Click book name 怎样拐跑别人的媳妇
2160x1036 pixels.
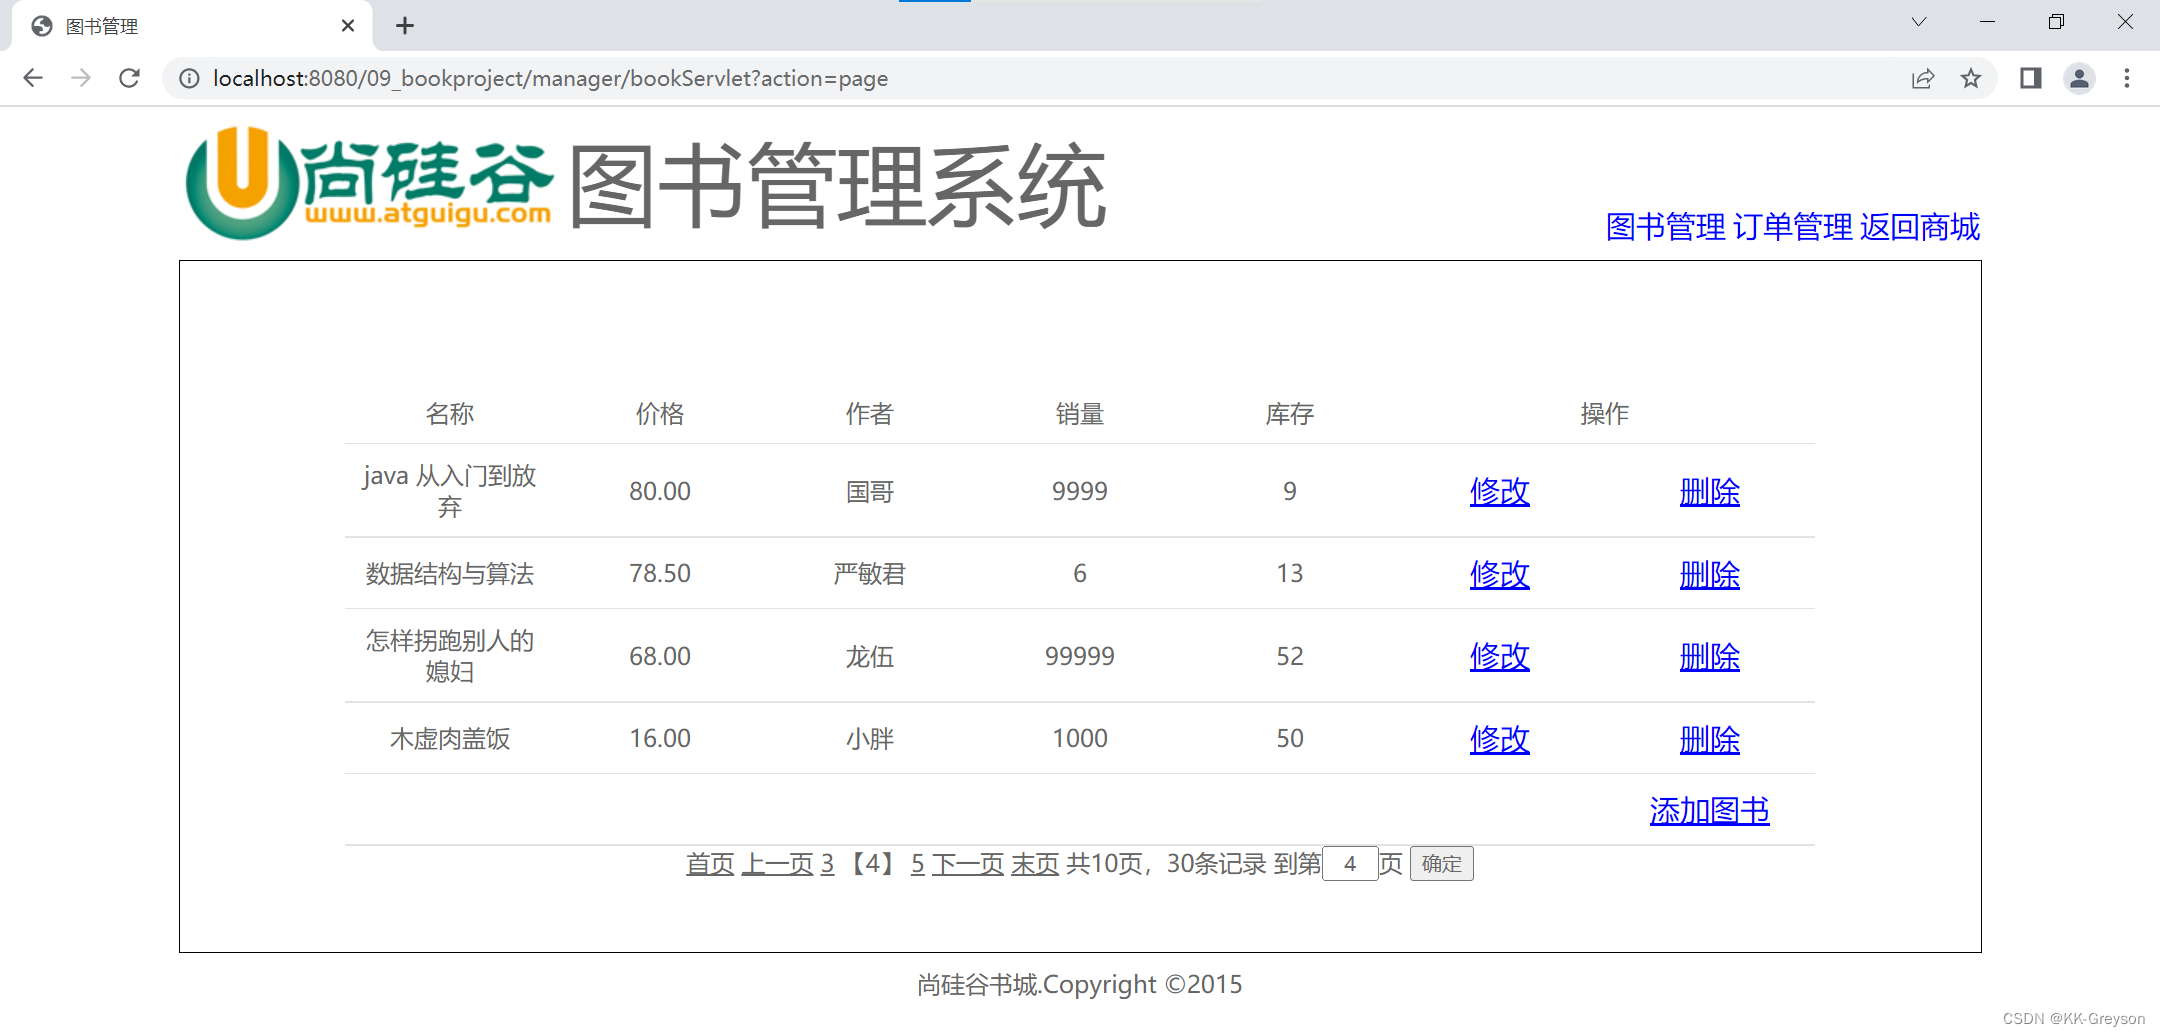click(450, 656)
